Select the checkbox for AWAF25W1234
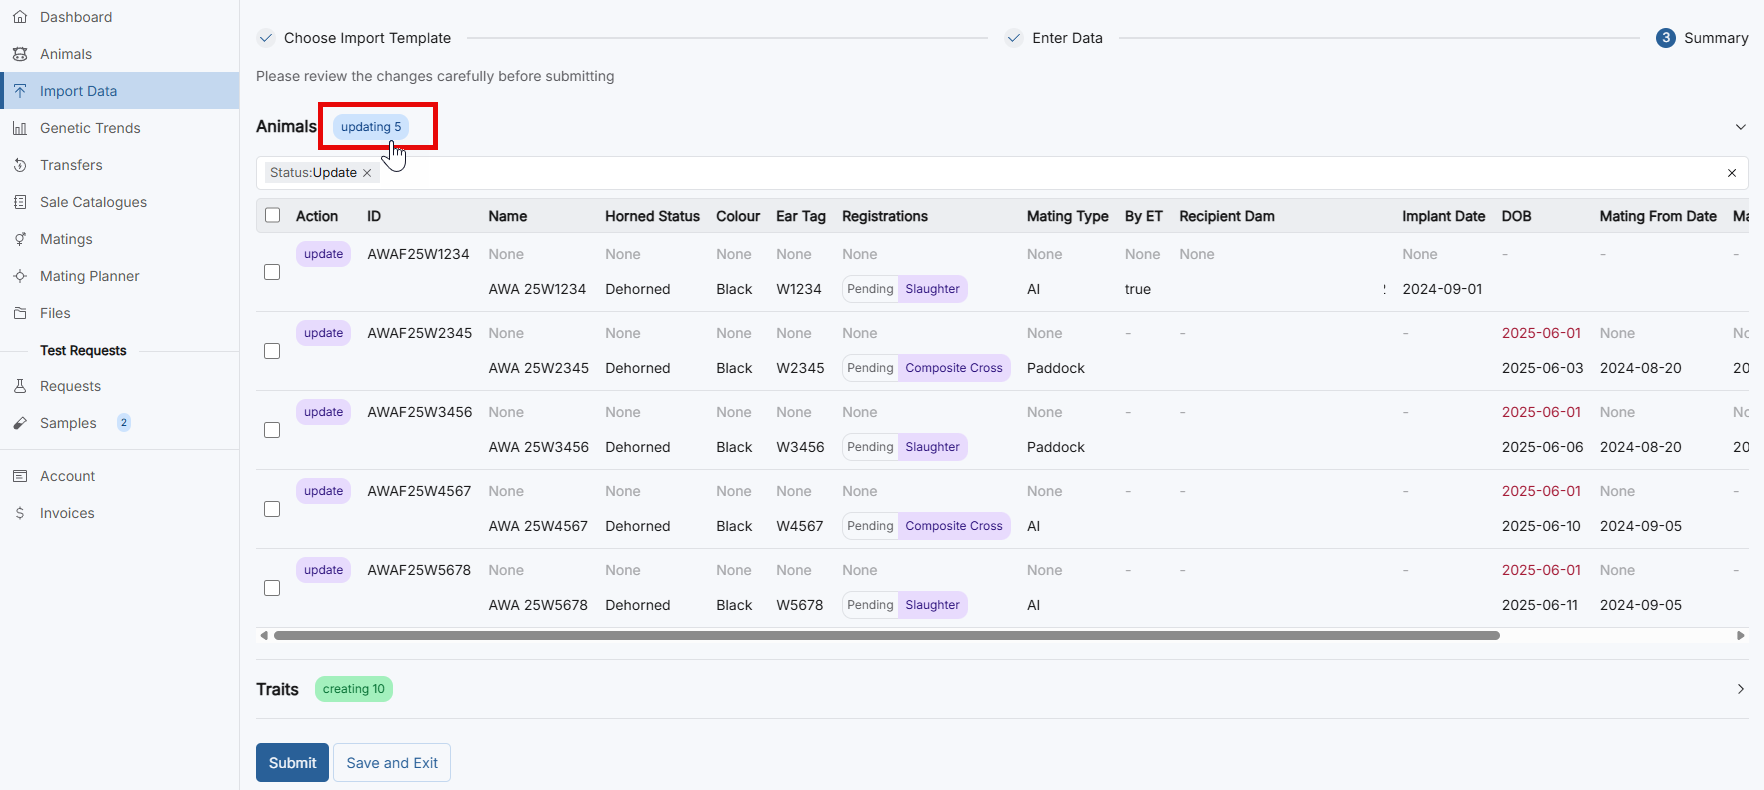The image size is (1764, 790). click(272, 272)
